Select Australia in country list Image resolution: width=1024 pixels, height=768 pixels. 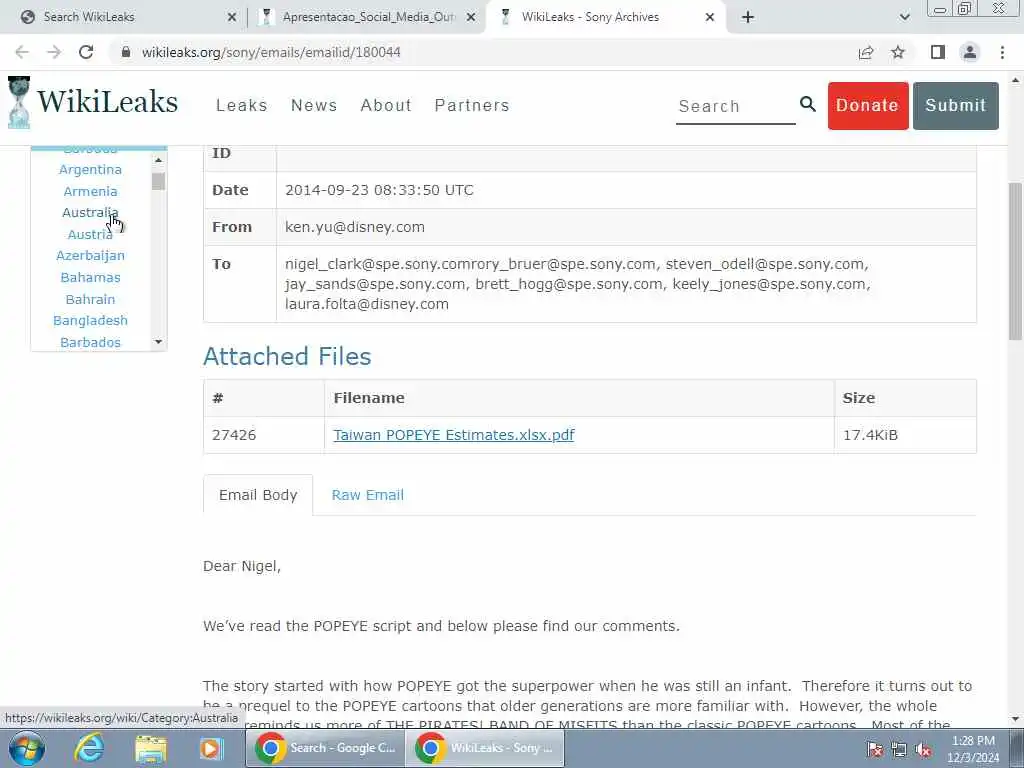90,213
